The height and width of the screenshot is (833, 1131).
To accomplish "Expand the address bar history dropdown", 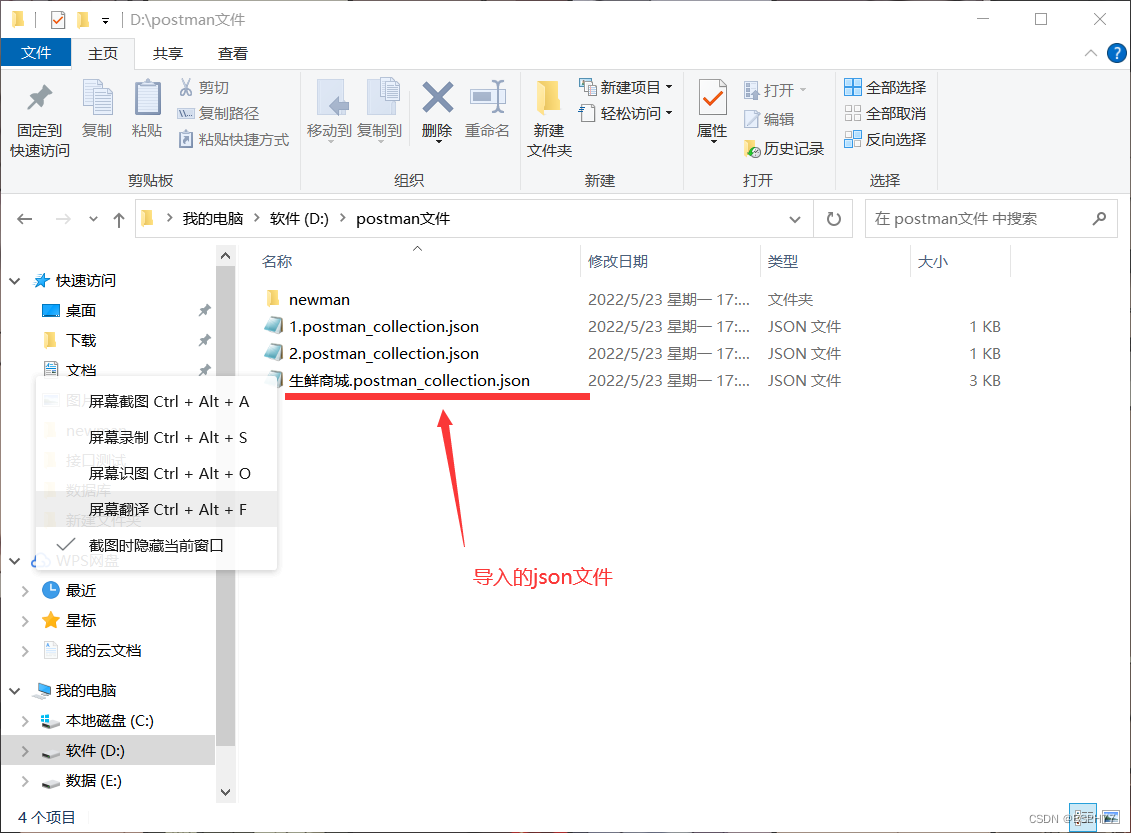I will point(794,219).
